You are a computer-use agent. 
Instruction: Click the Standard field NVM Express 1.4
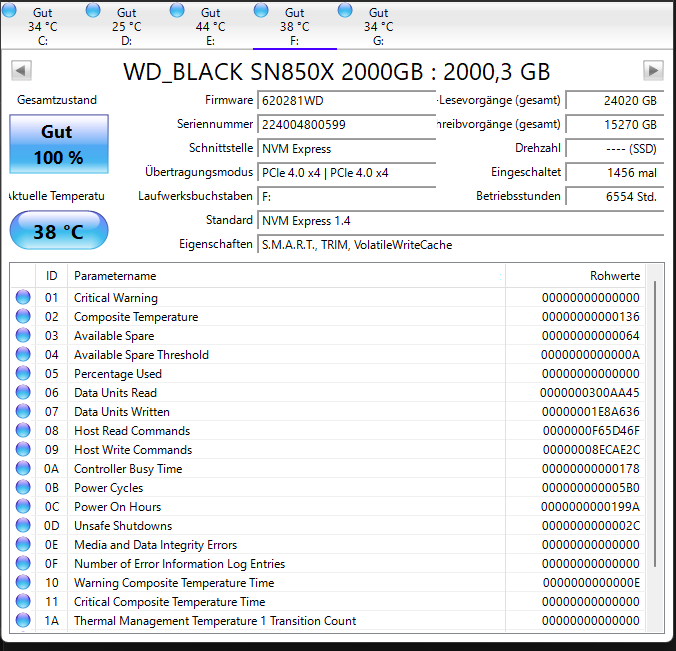tap(460, 221)
